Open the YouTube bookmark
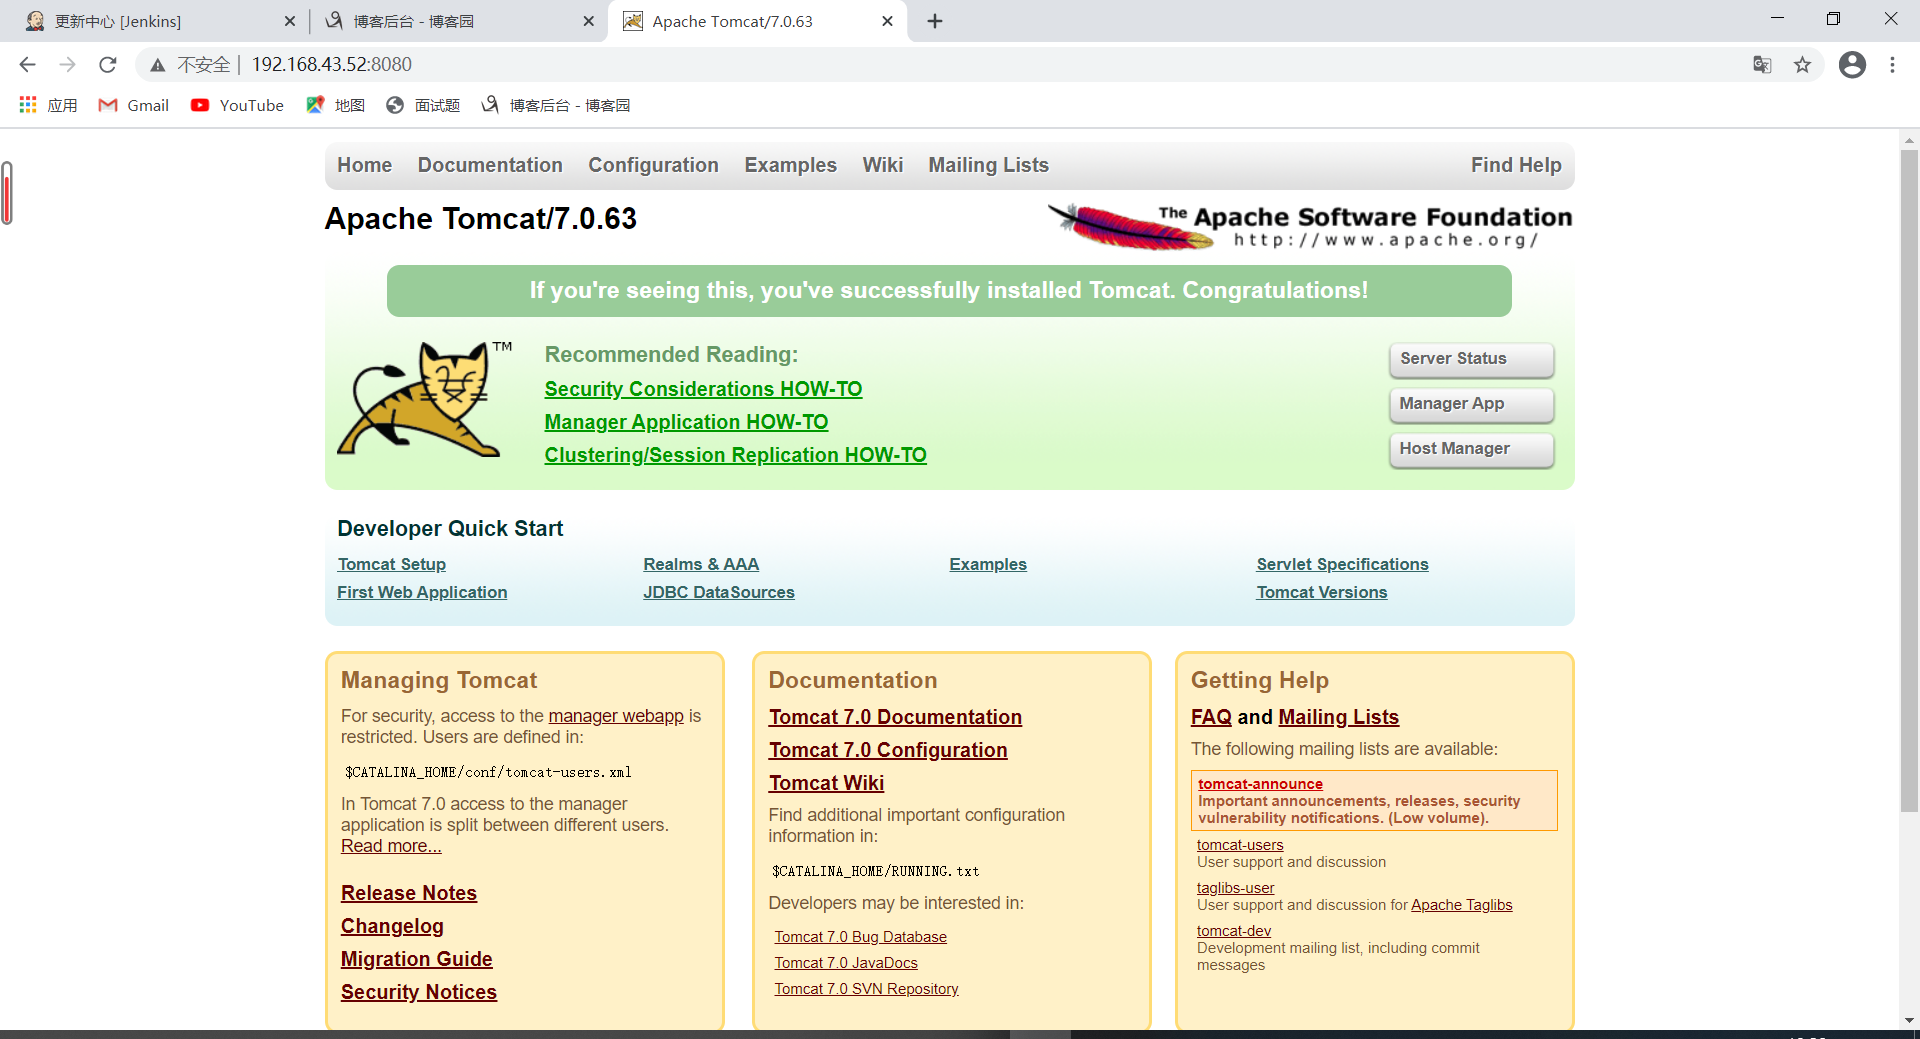This screenshot has height=1039, width=1920. [x=237, y=105]
